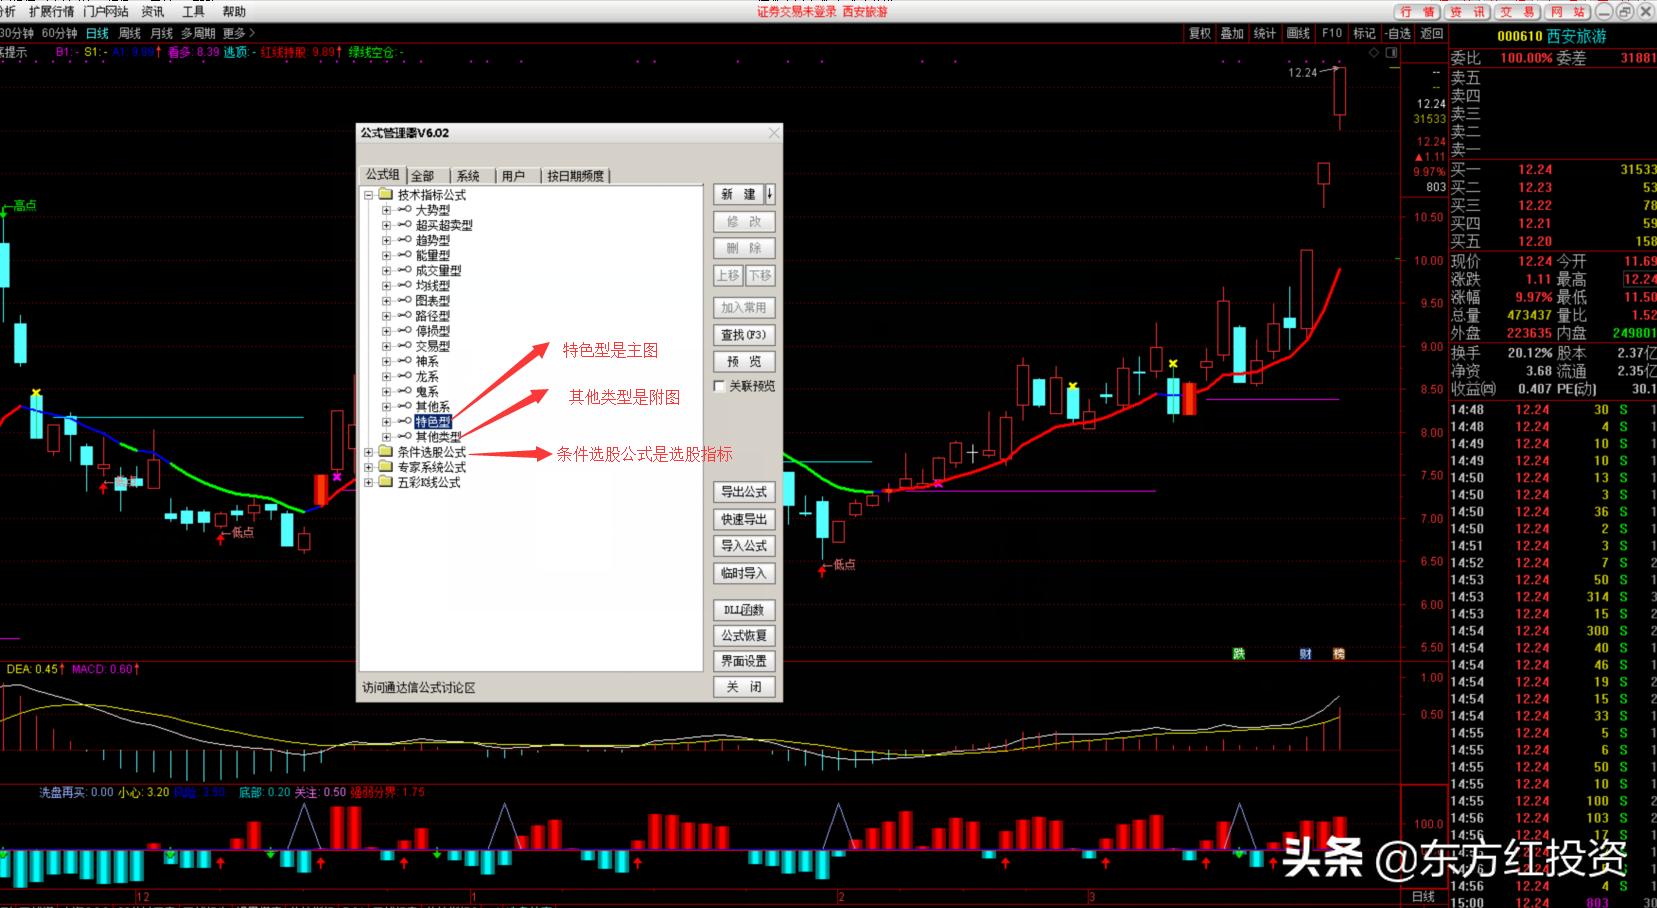The height and width of the screenshot is (908, 1657).
Task: Switch to the 系统 tab
Action: point(468,176)
